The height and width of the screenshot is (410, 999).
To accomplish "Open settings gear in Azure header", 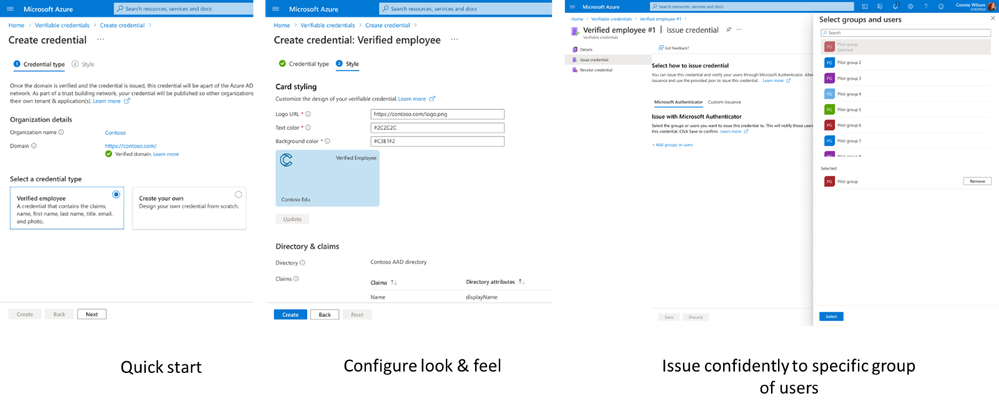I will (910, 6).
